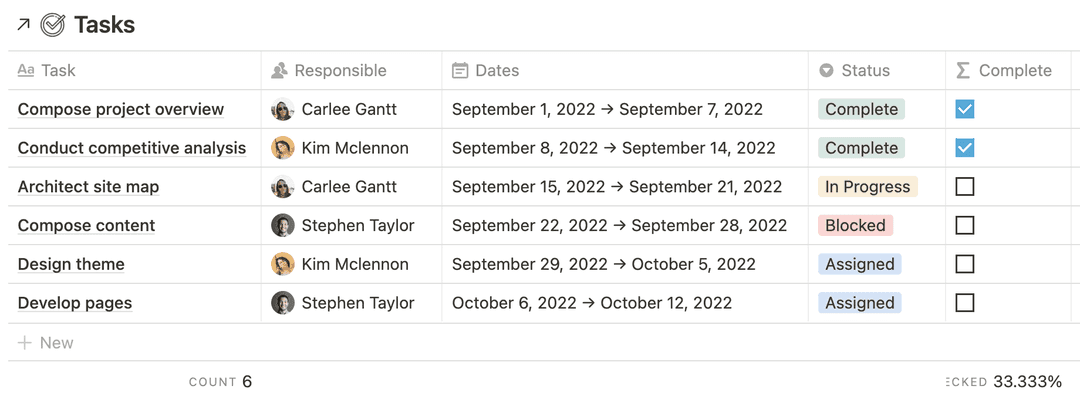
Task: Click the sigma formula icon by Complete
Action: tap(964, 71)
